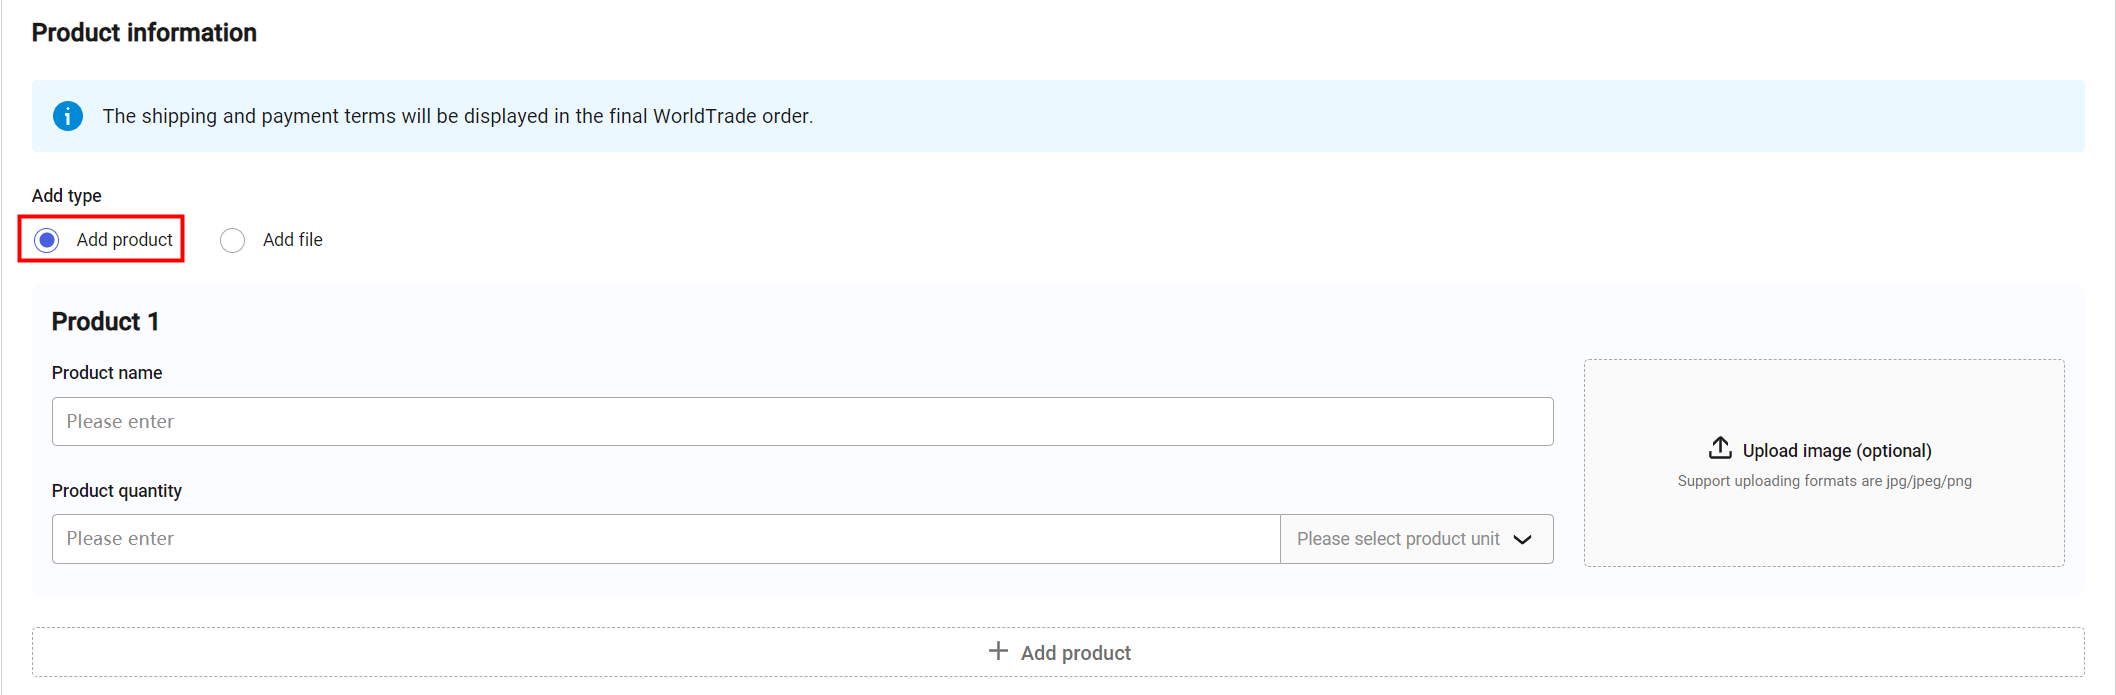2116x695 pixels.
Task: Click the Product quantity field label
Action: [117, 491]
